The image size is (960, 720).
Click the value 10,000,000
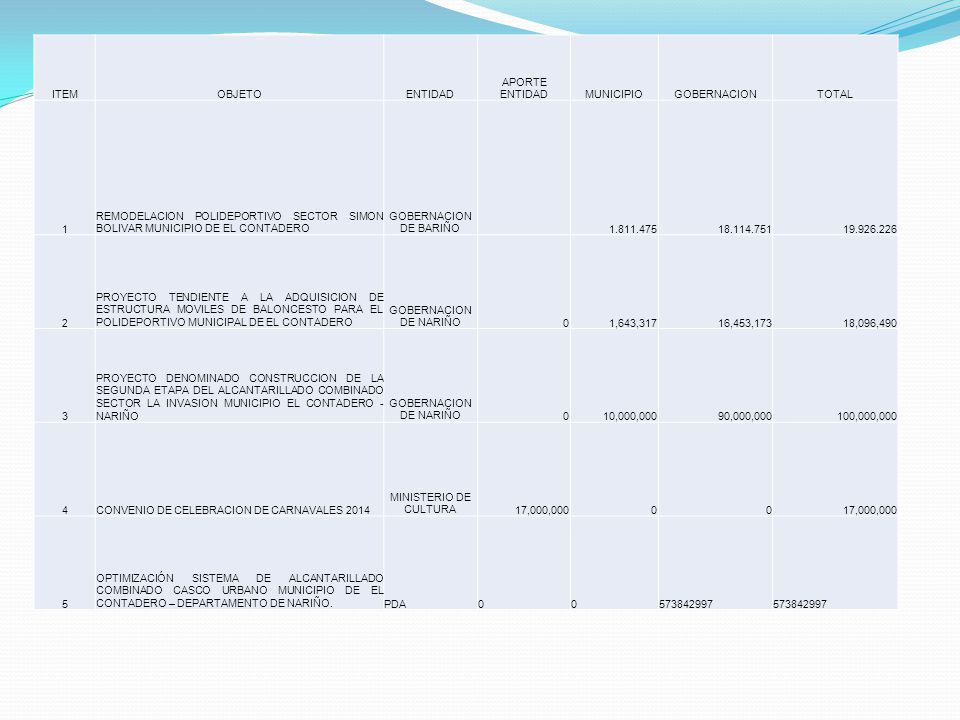pyautogui.click(x=630, y=416)
